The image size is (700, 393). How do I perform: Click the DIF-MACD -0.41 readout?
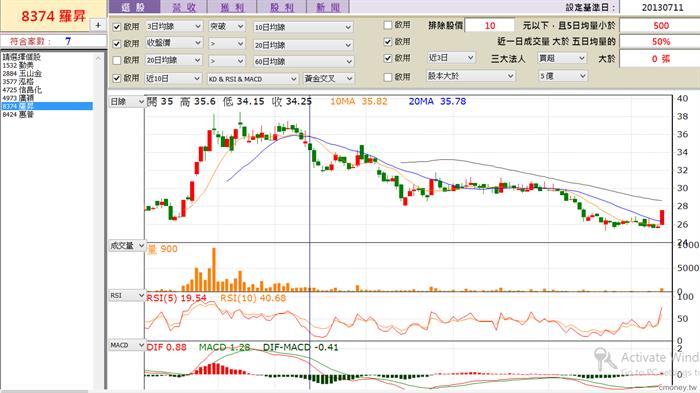point(300,347)
